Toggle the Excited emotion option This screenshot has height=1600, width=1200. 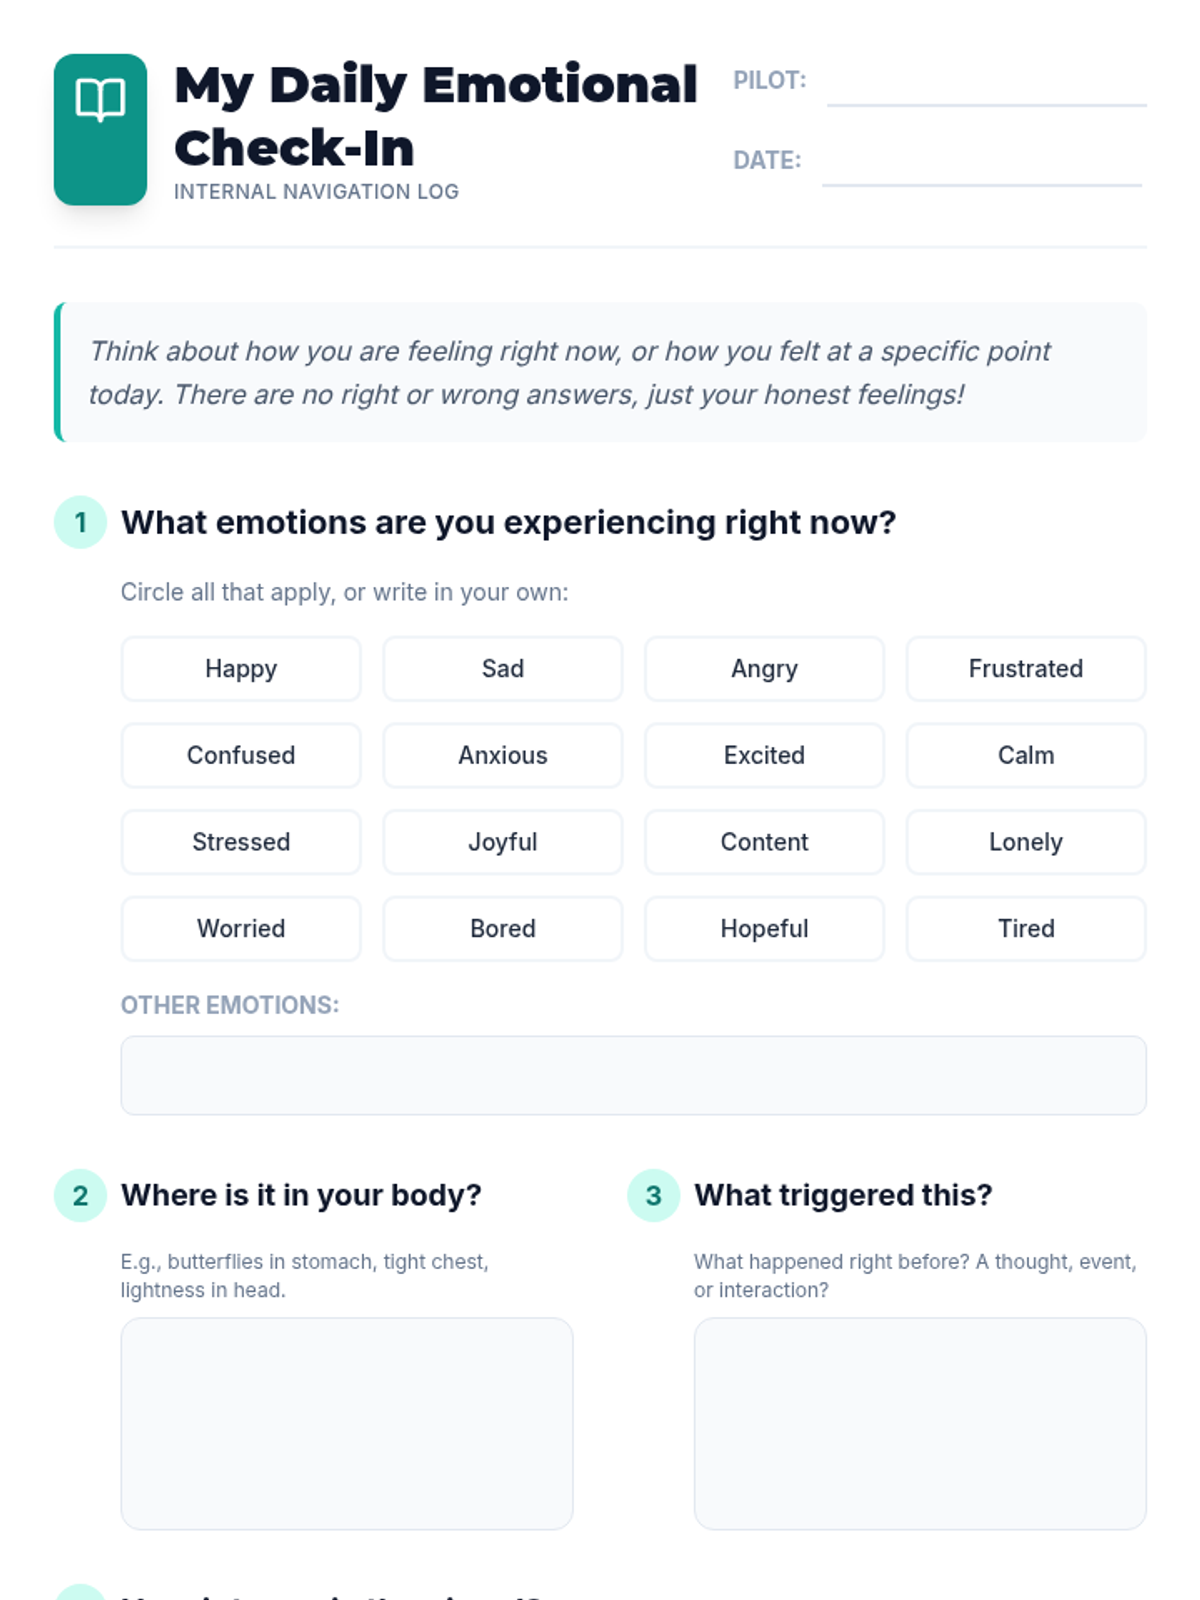click(x=764, y=756)
